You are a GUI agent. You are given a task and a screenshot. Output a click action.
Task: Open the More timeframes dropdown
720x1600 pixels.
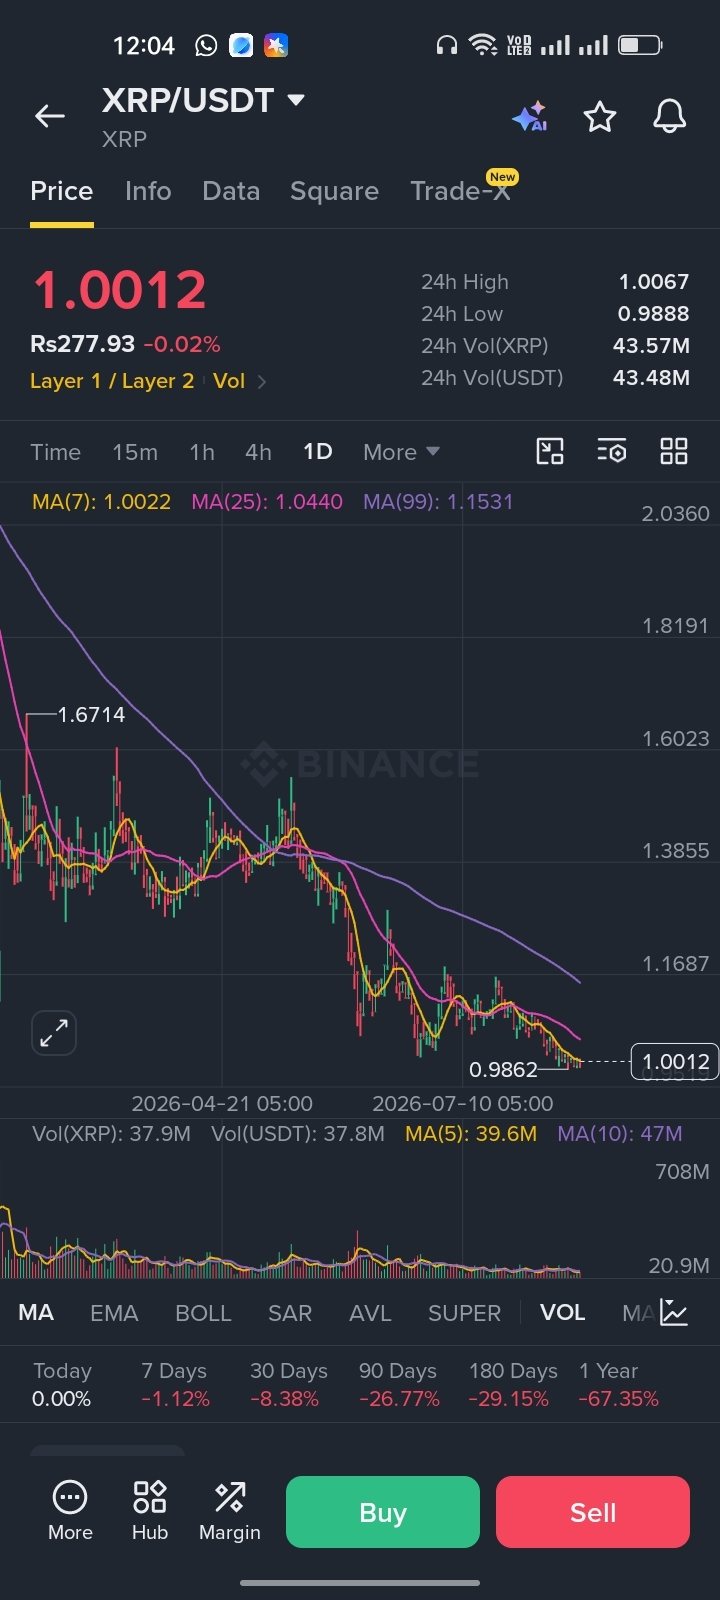click(x=401, y=452)
